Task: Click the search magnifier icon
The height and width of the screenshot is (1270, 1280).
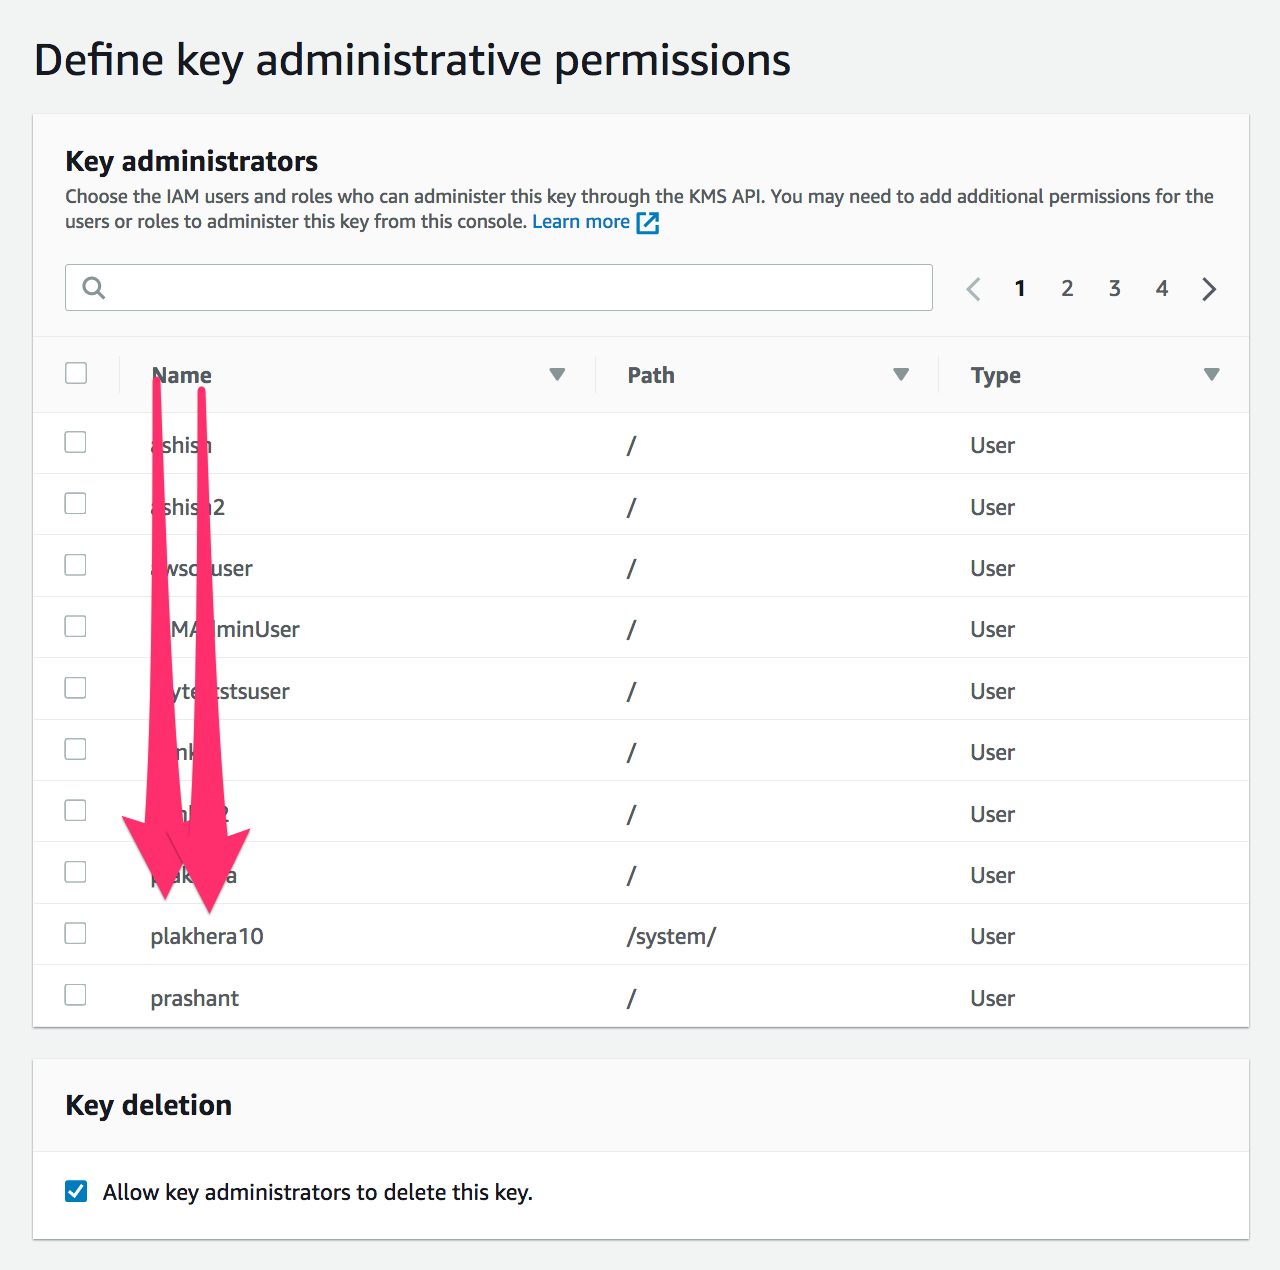Action: click(x=93, y=287)
